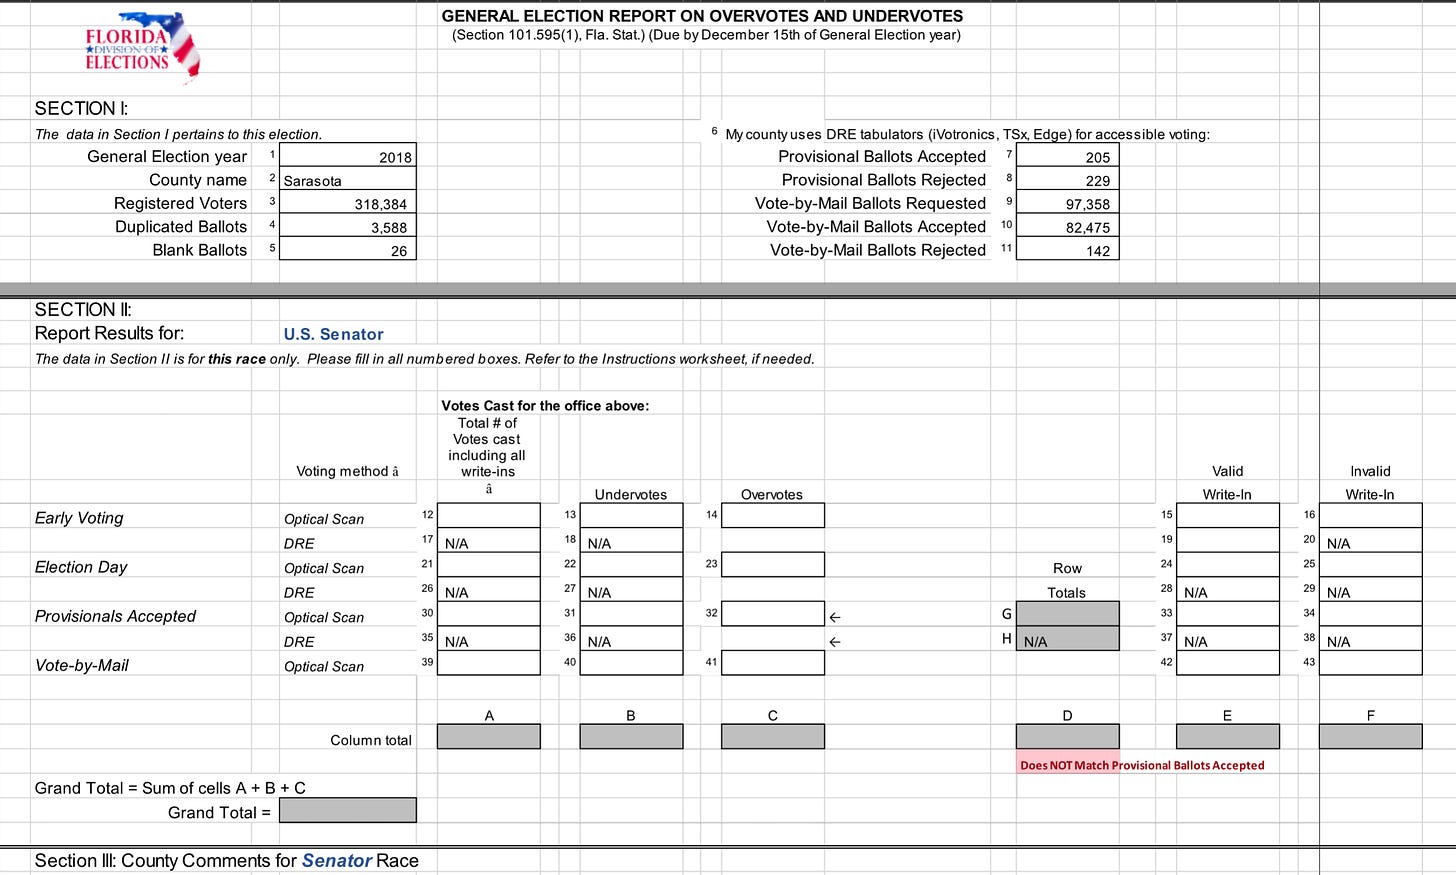Viewport: 1456px width, 875px height.
Task: Select column total cell F
Action: click(x=1370, y=736)
